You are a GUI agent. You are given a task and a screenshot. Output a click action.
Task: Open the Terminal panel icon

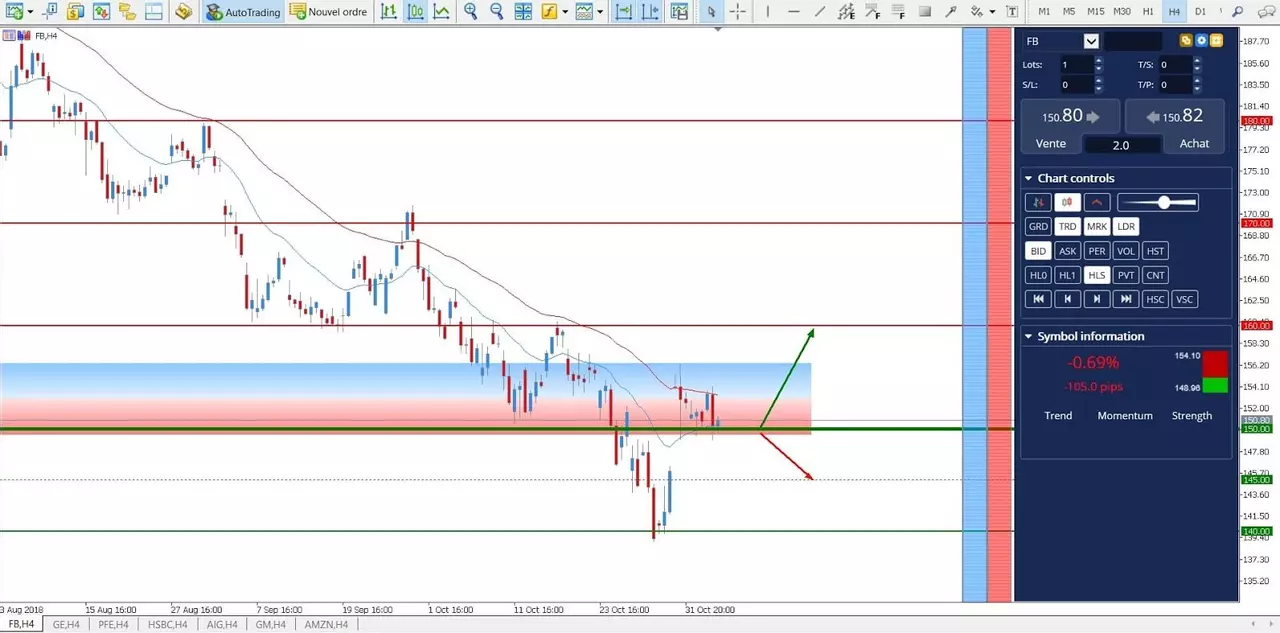tap(153, 12)
